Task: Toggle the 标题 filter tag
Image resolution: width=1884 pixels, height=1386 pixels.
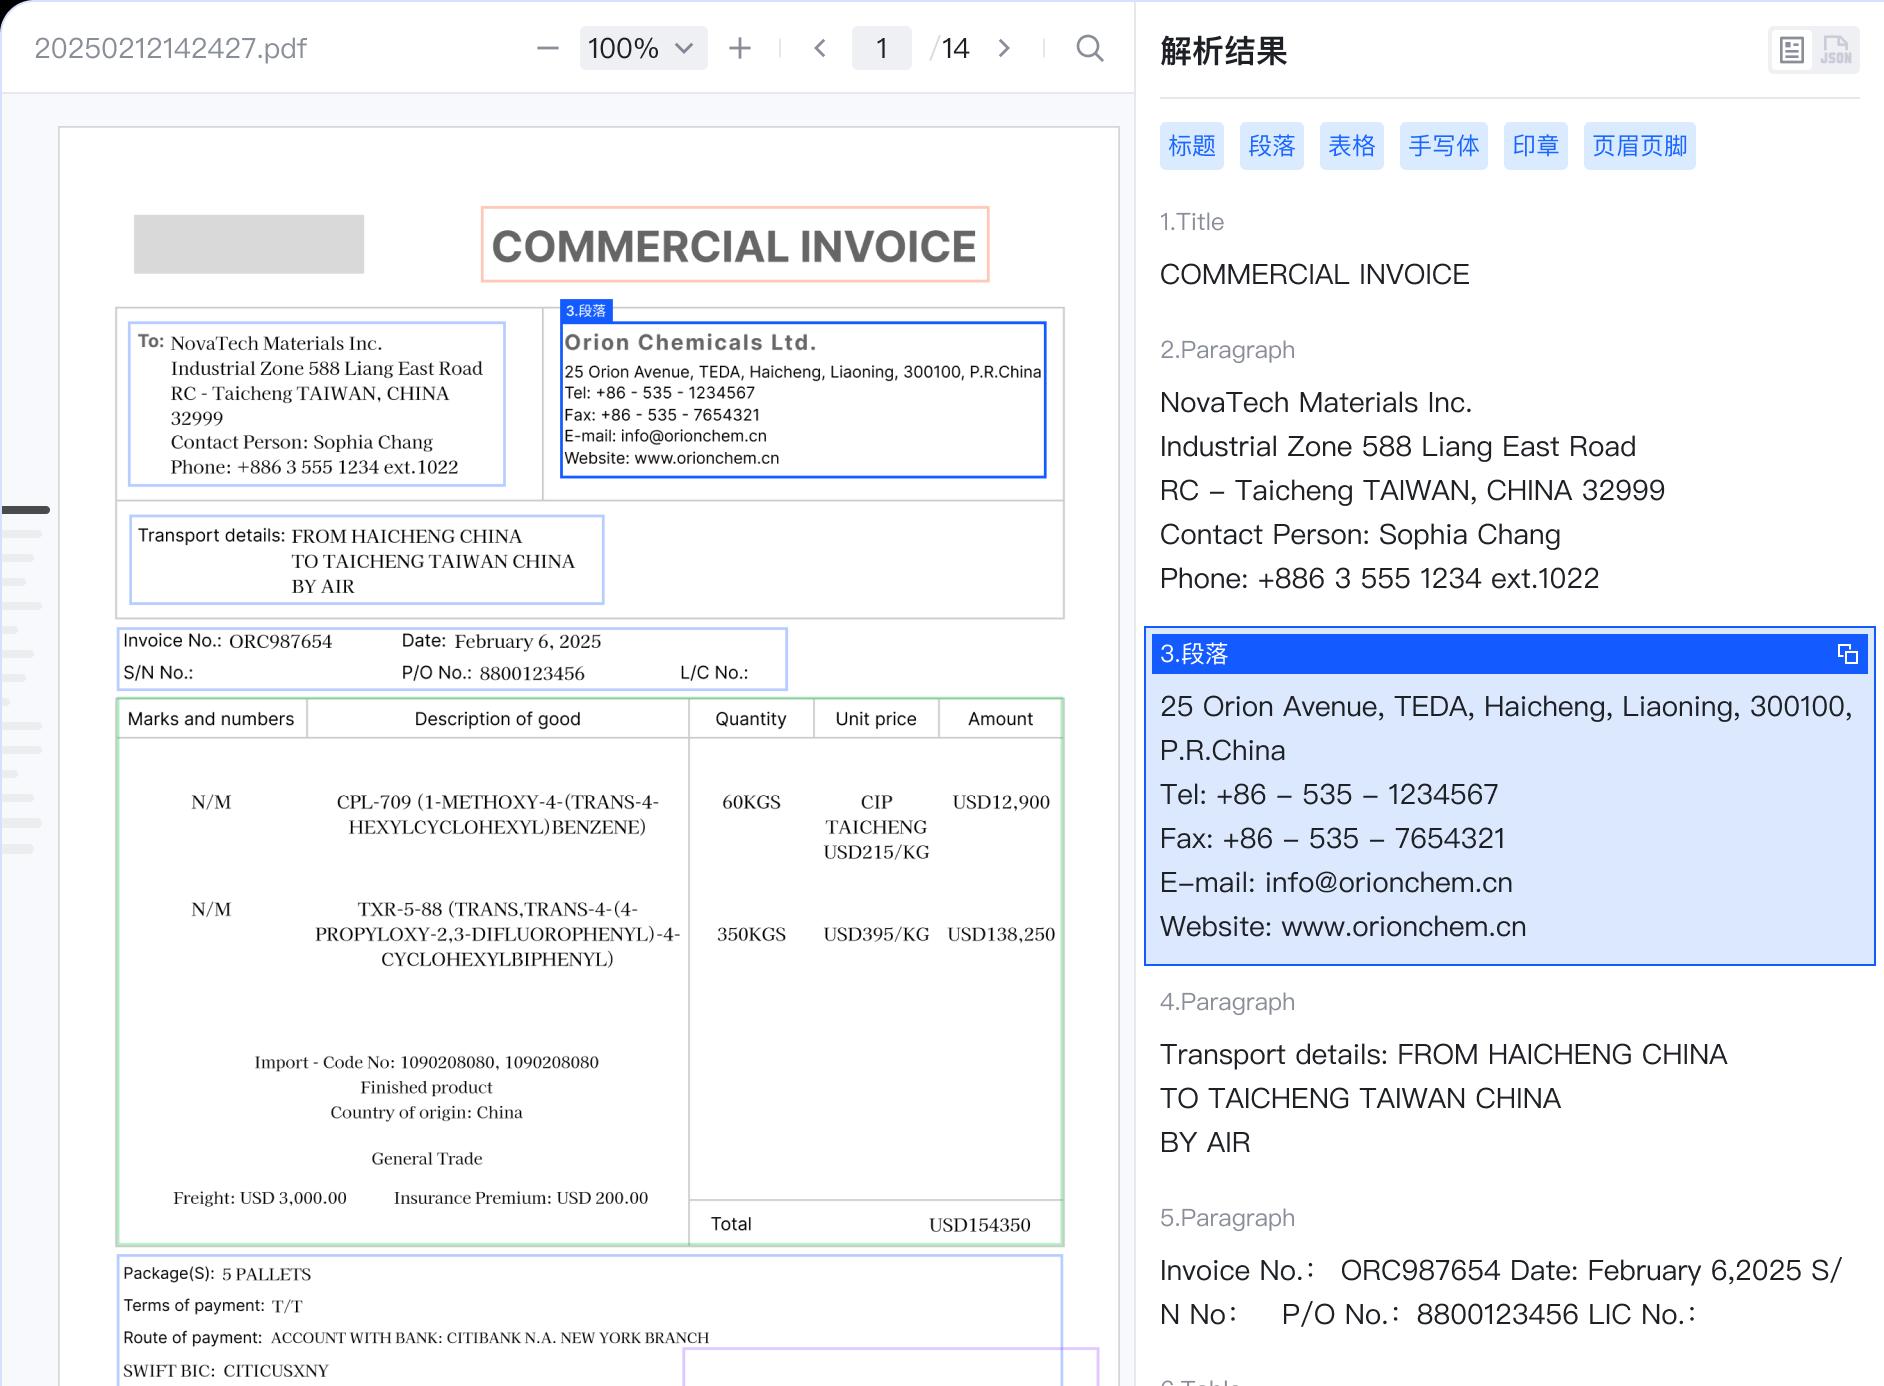Action: point(1191,146)
